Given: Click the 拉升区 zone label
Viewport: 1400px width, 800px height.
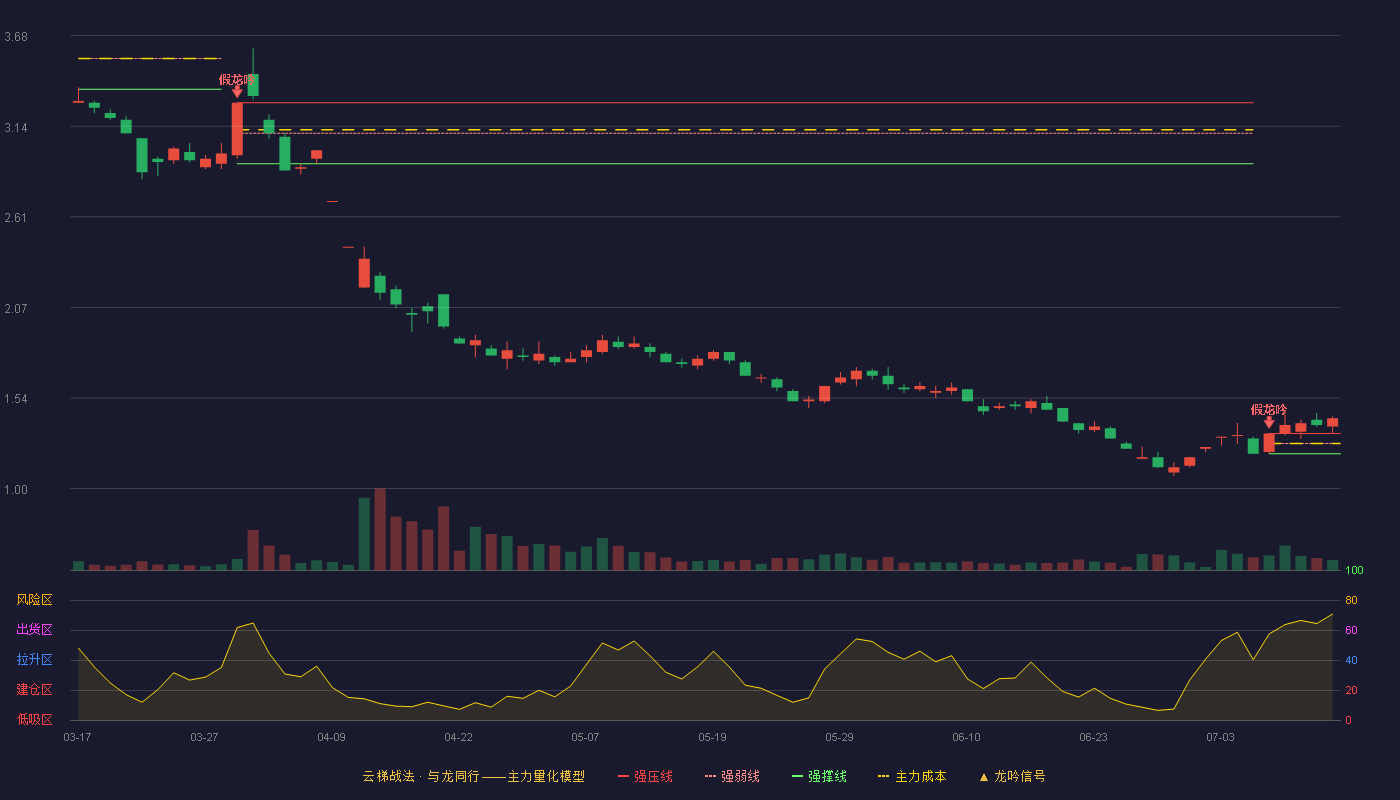Looking at the screenshot, I should point(34,660).
